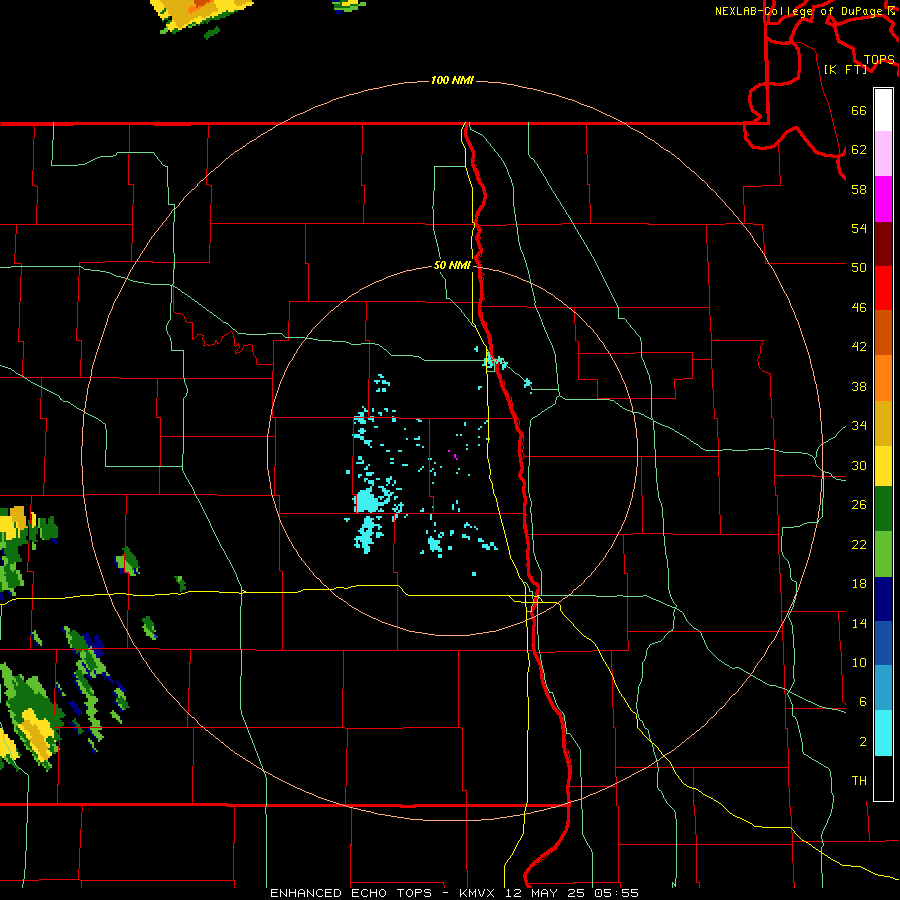Click the white swatch at top of legend
This screenshot has height=900, width=900.
click(x=883, y=110)
